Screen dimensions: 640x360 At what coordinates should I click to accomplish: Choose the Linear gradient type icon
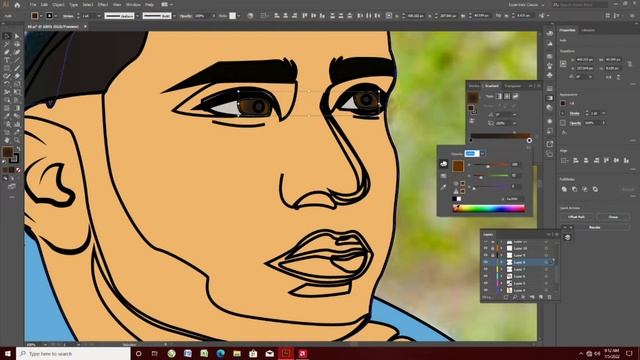499,96
